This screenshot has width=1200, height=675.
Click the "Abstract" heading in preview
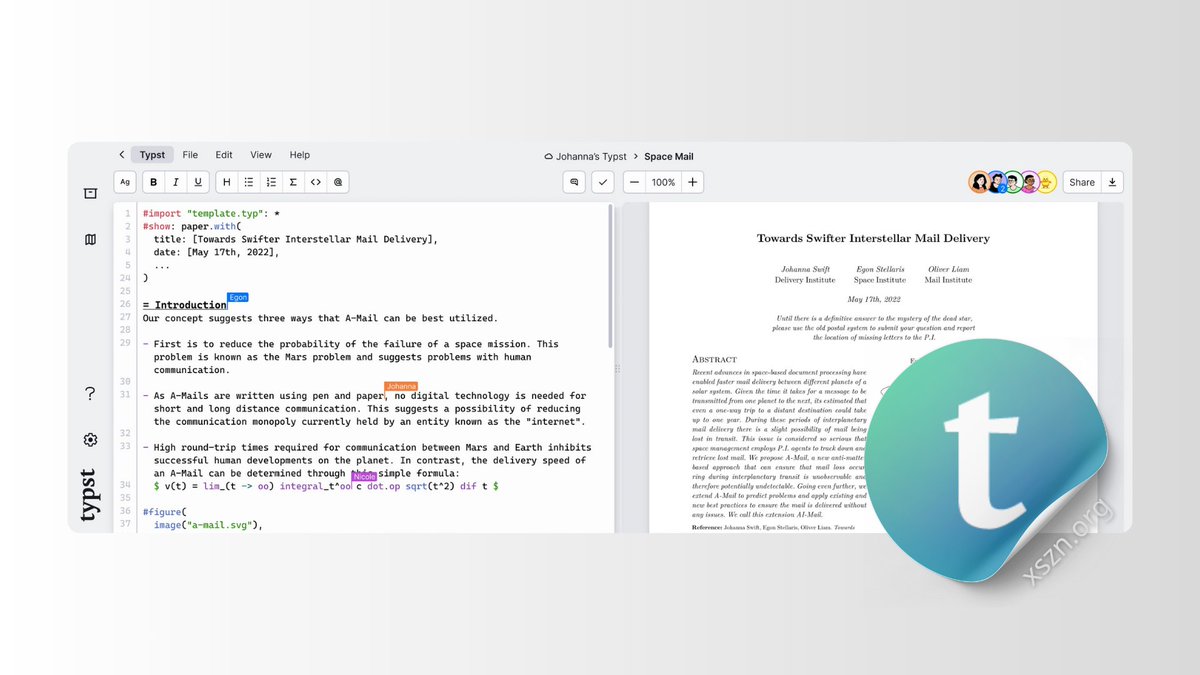pyautogui.click(x=714, y=359)
